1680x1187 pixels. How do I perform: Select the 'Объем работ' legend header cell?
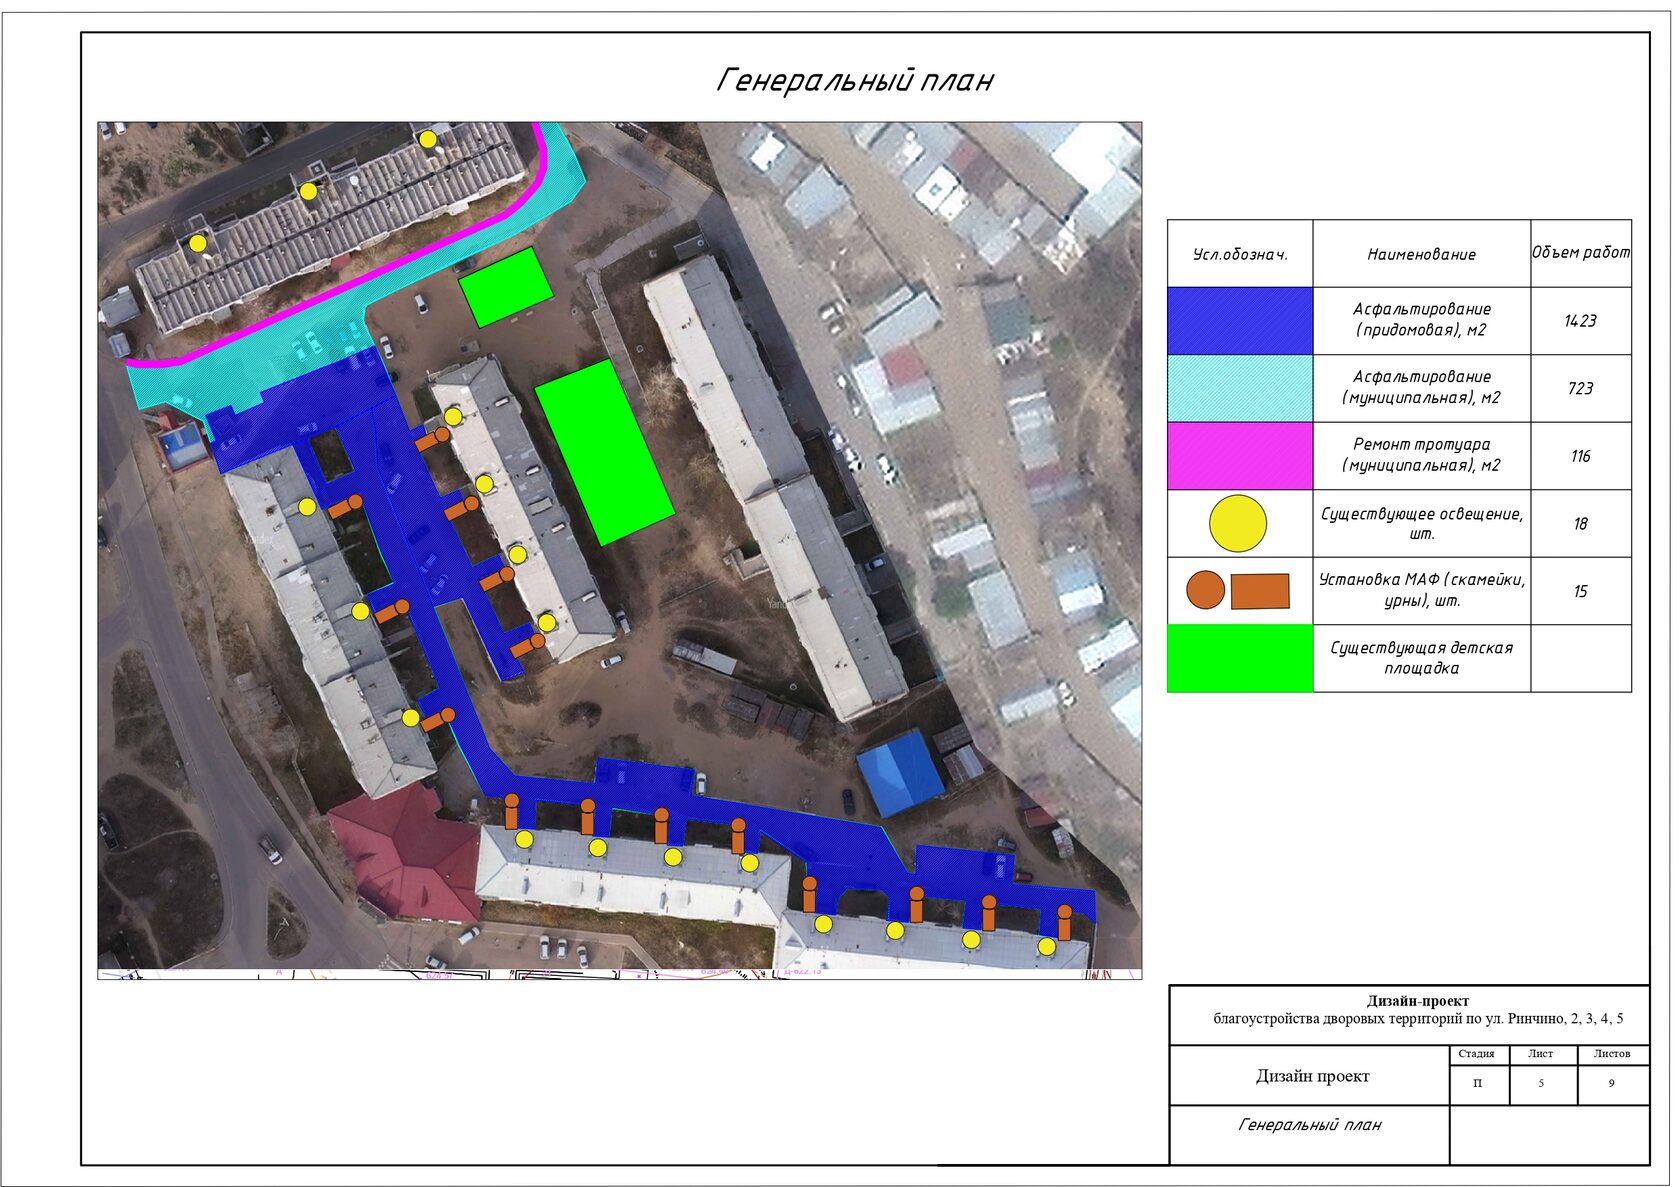tap(1581, 253)
